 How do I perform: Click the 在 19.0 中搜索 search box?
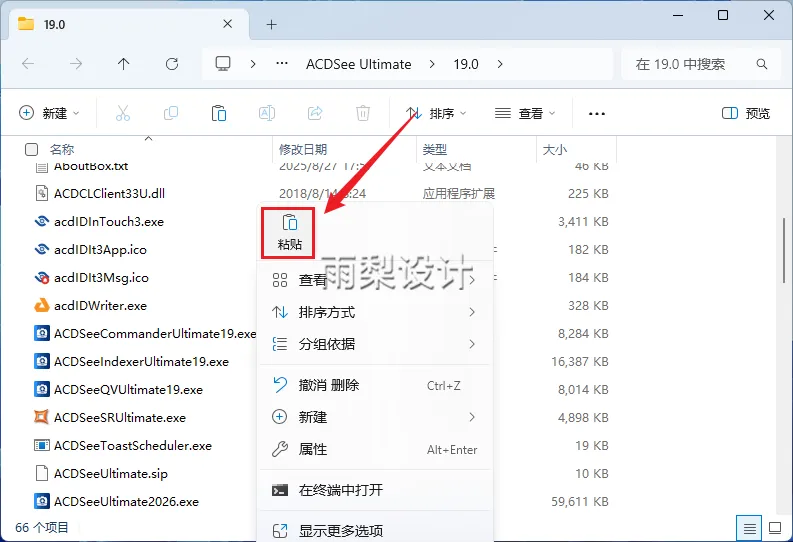(700, 64)
